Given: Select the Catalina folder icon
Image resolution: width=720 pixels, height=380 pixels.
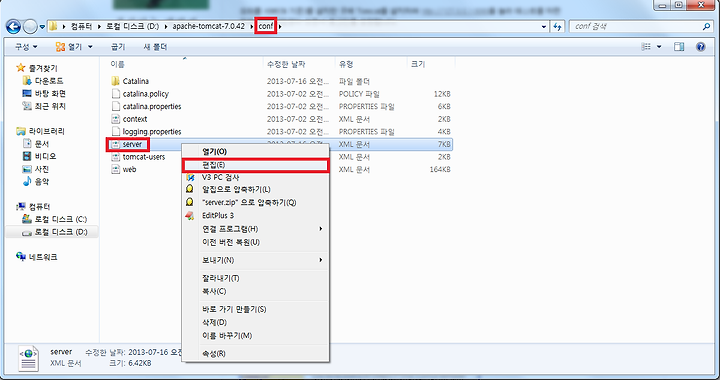Looking at the screenshot, I should tap(116, 81).
